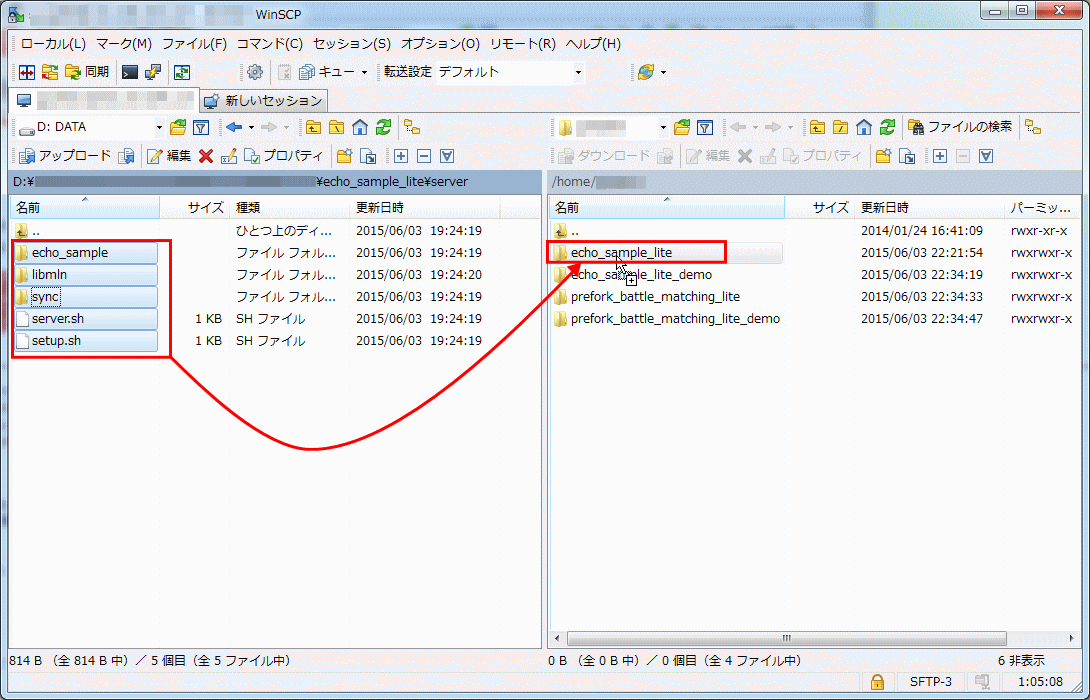The width and height of the screenshot is (1090, 700).
Task: Click remote panel horizontal scrollbar
Action: pyautogui.click(x=787, y=638)
